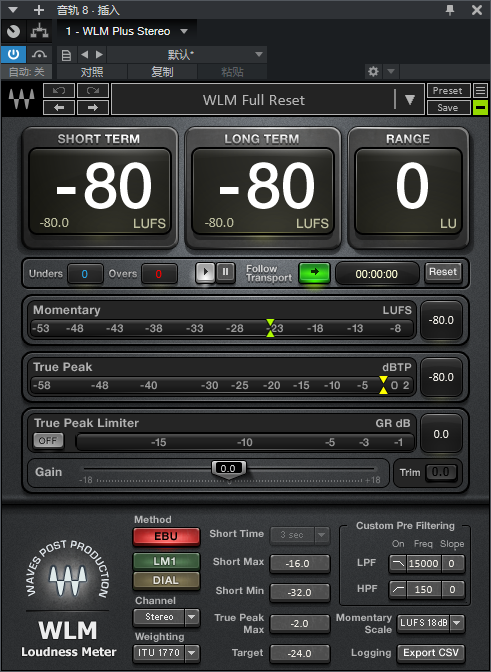This screenshot has width=491, height=672.
Task: Select the DIAL method
Action: [x=166, y=580]
